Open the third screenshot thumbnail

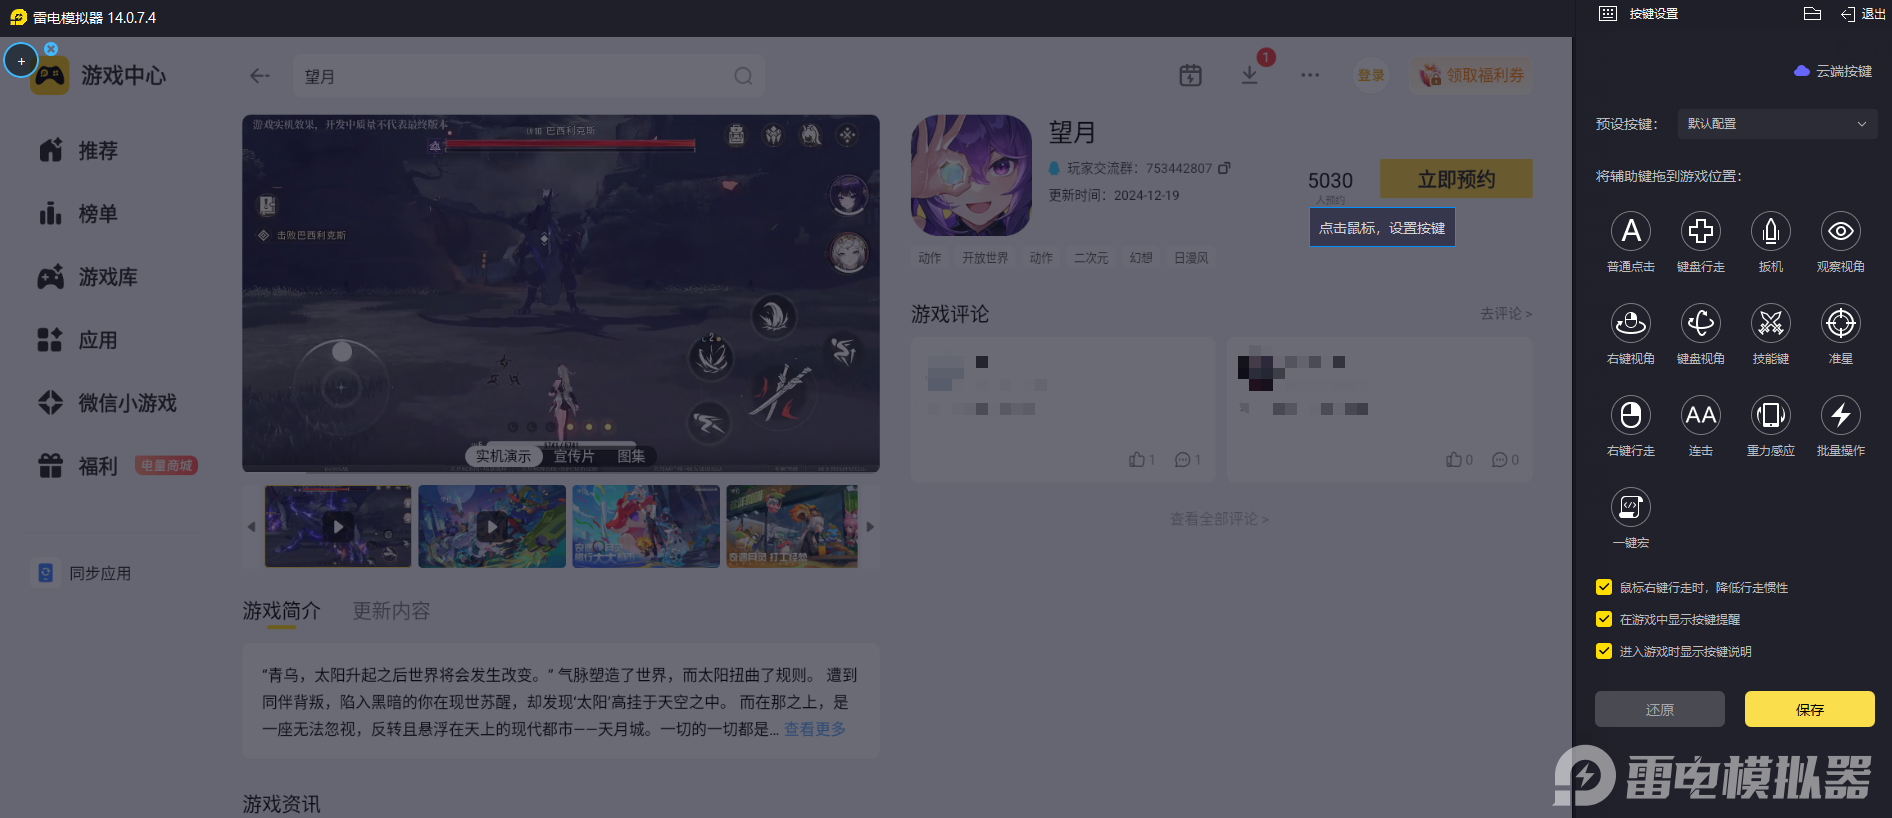click(x=646, y=527)
